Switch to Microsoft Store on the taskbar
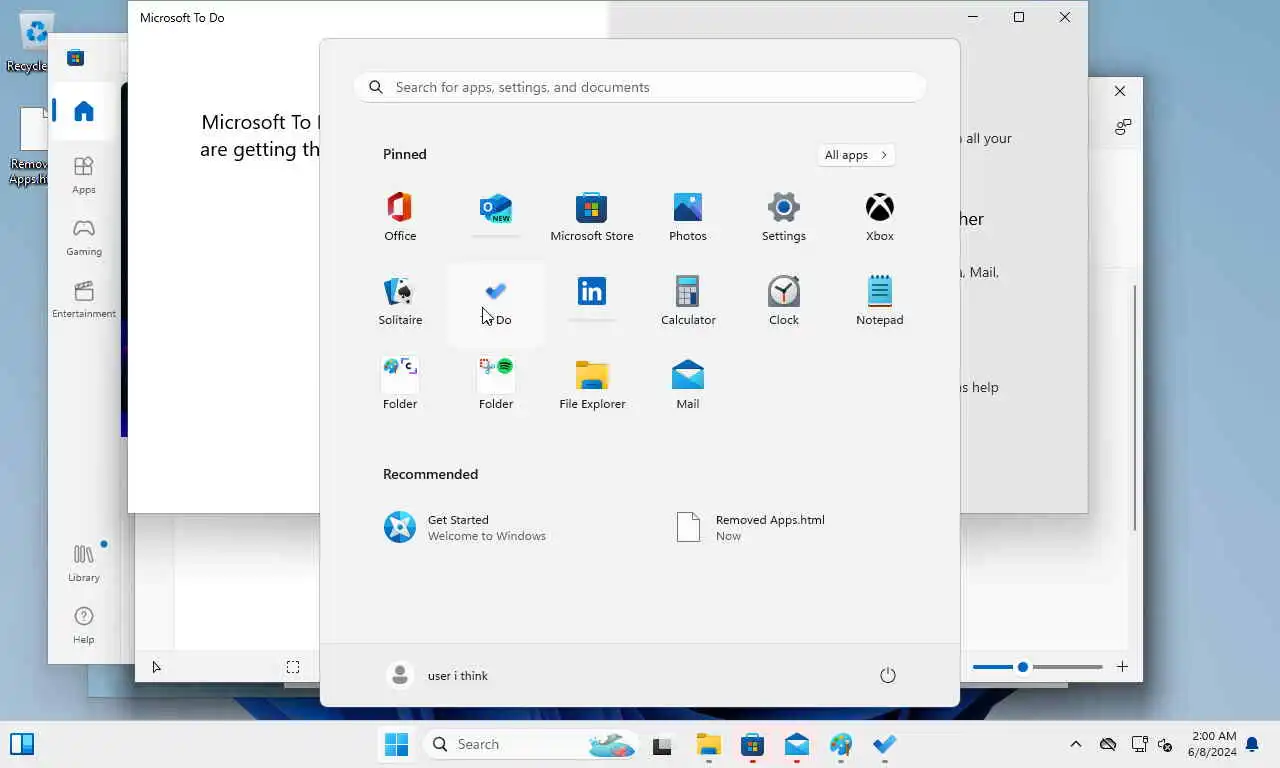This screenshot has height=768, width=1280. point(753,745)
